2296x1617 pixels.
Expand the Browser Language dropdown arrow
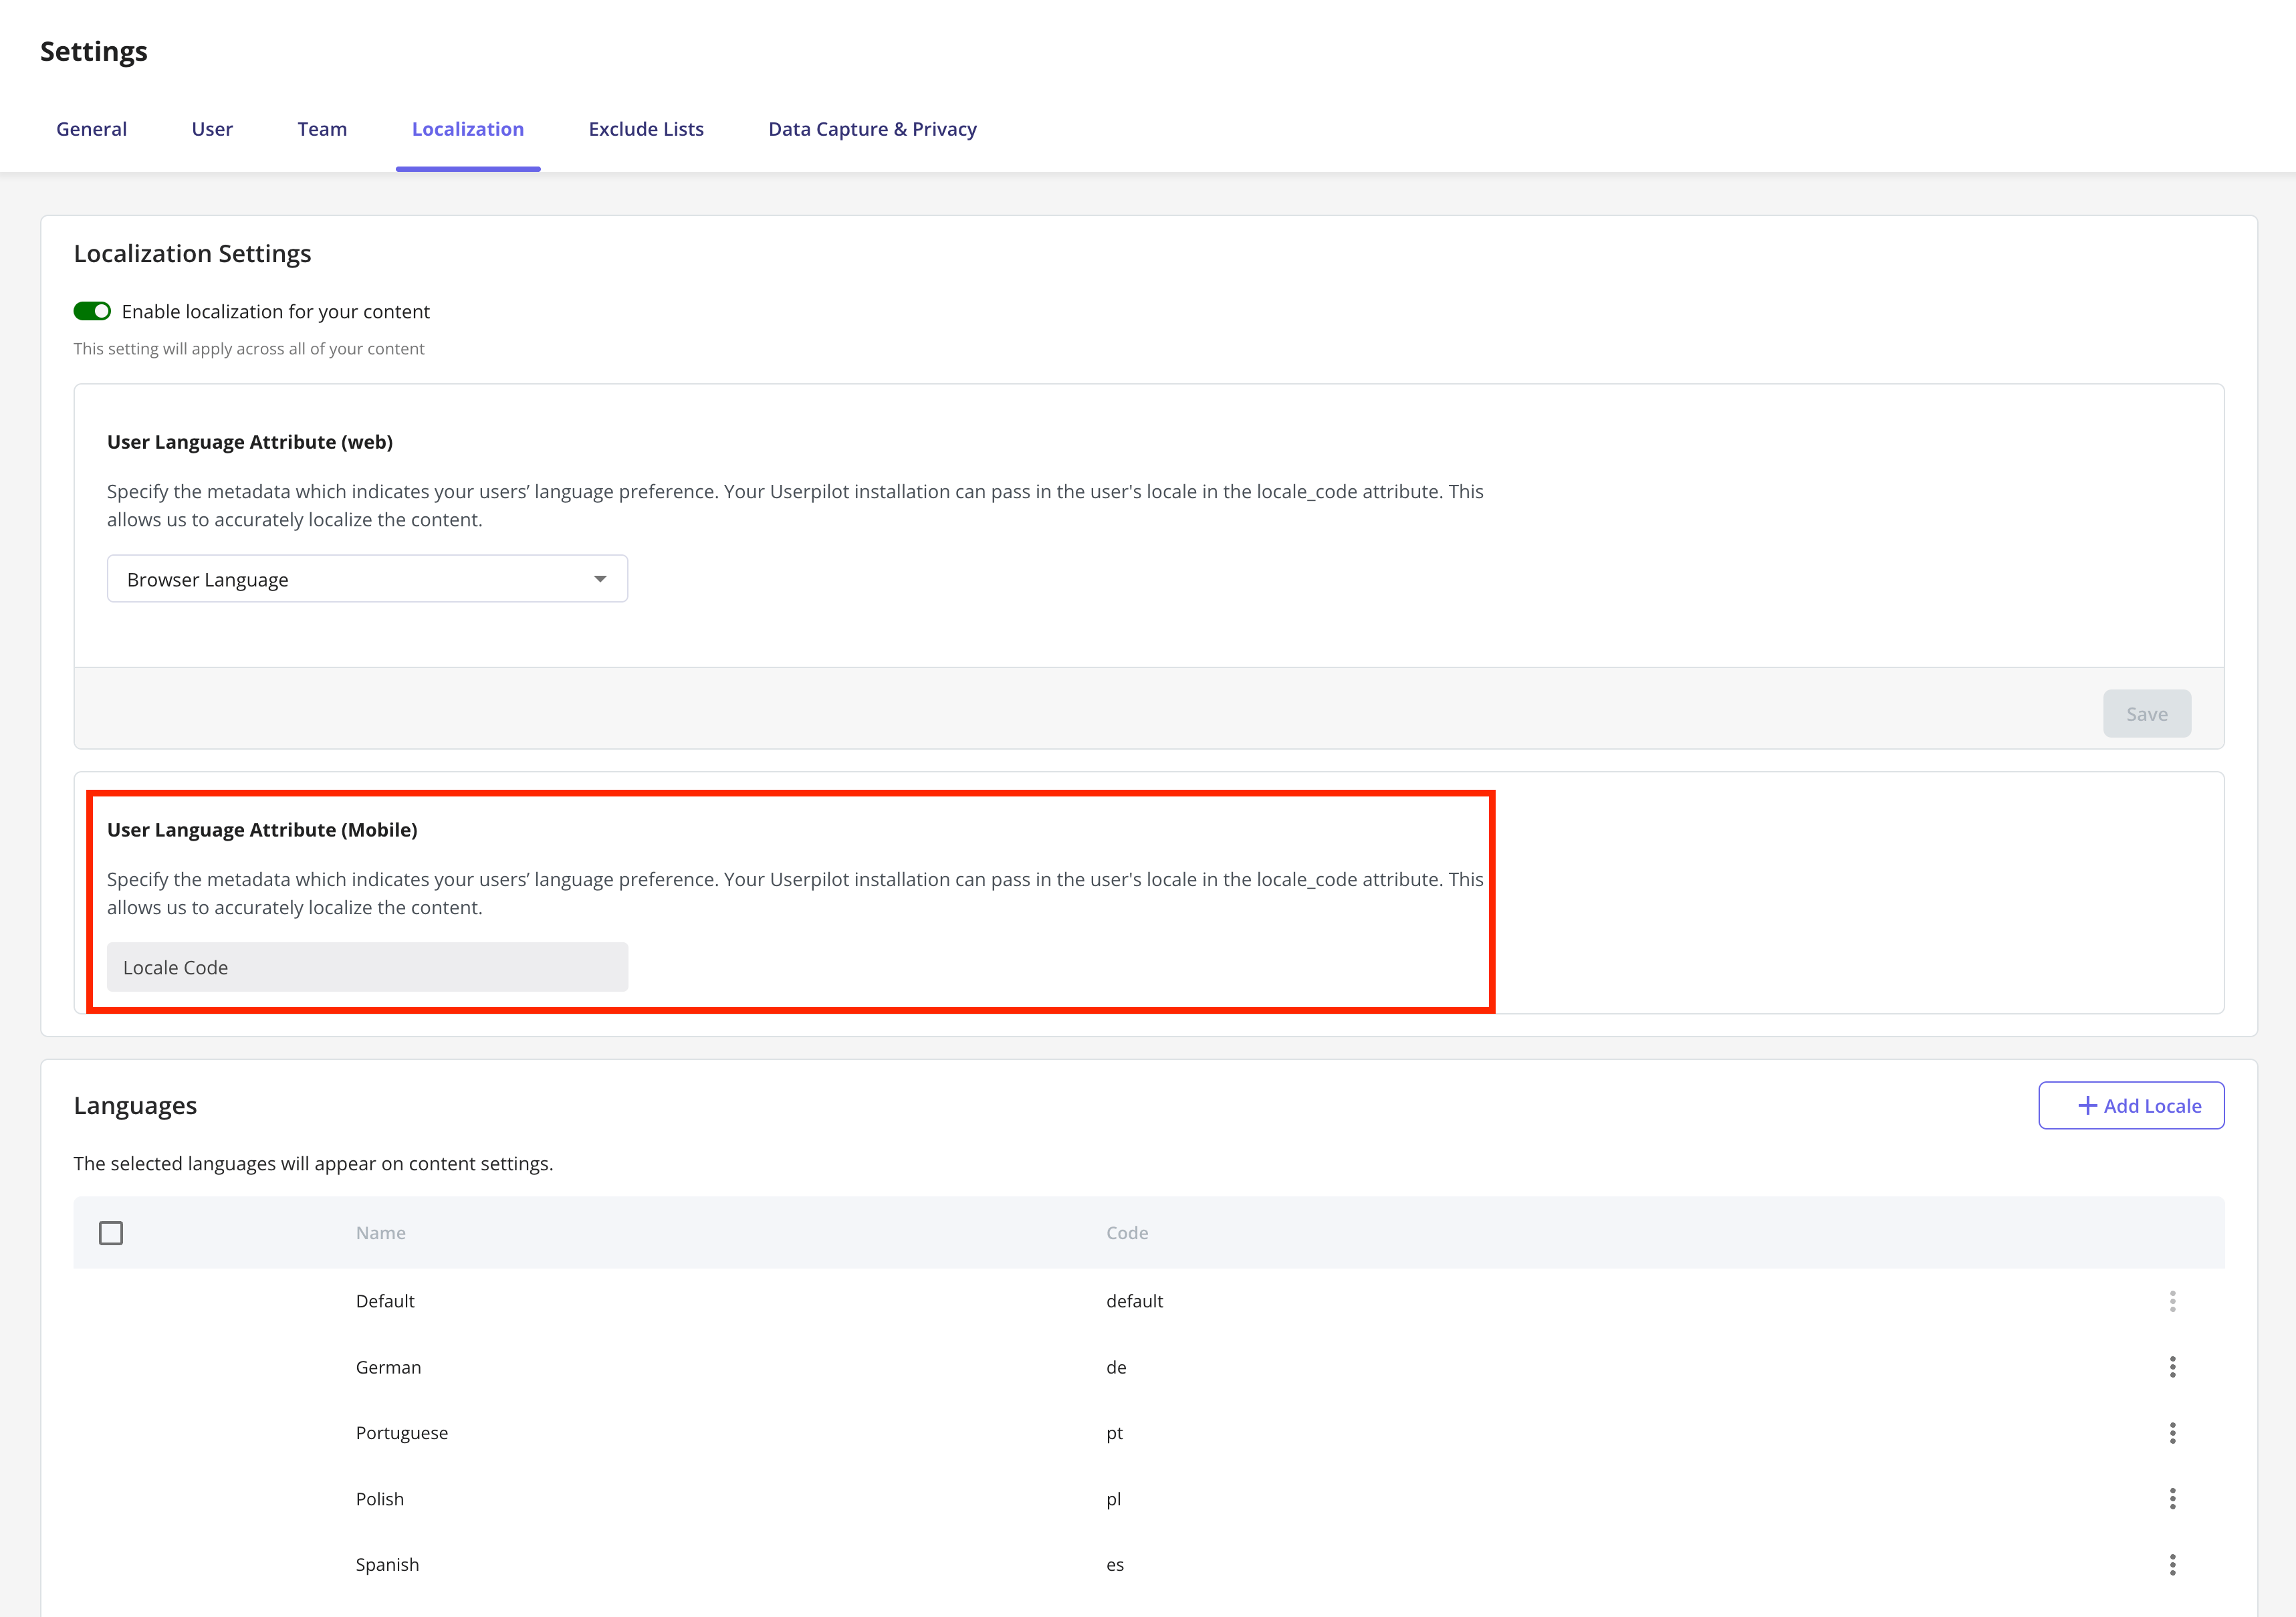600,579
